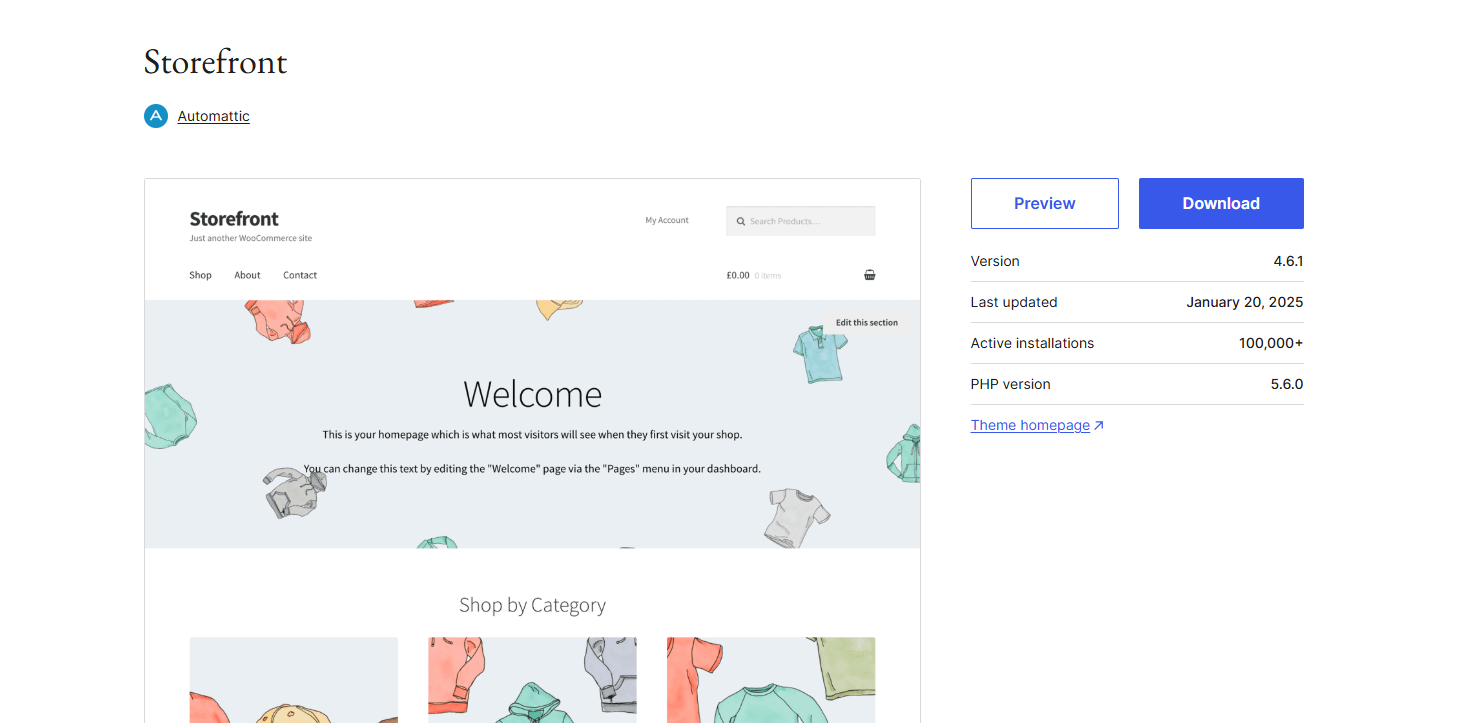1460x723 pixels.
Task: Click the Edit this section label in the preview
Action: click(867, 322)
